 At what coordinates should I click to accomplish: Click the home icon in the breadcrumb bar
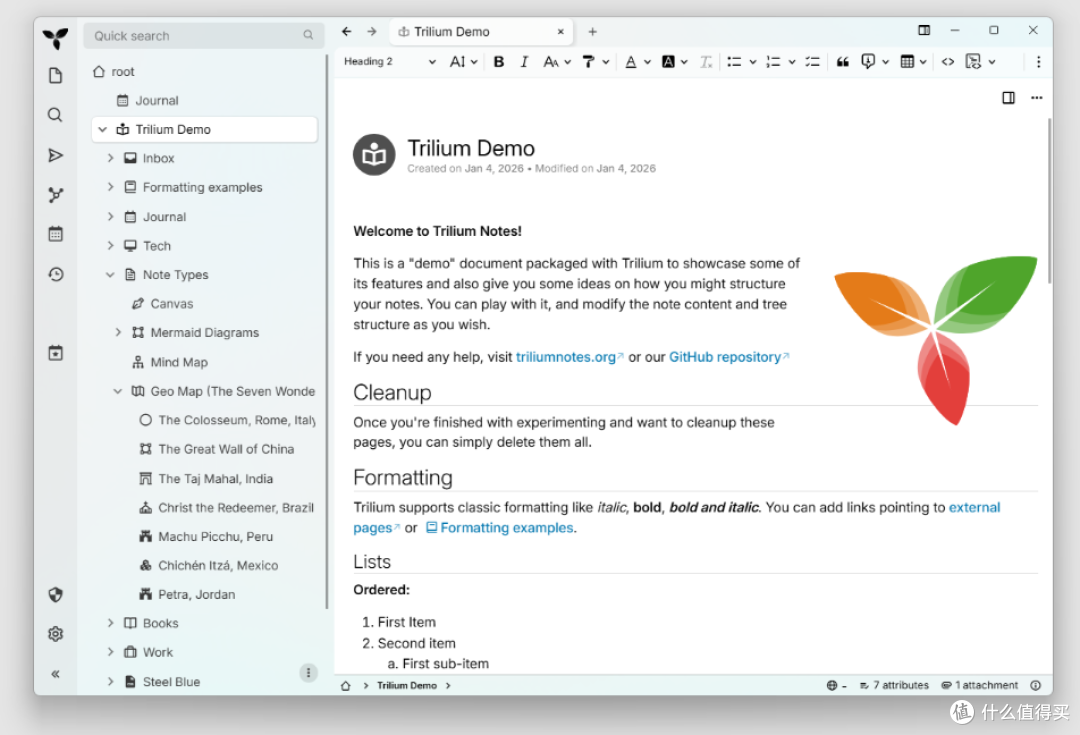(x=346, y=685)
